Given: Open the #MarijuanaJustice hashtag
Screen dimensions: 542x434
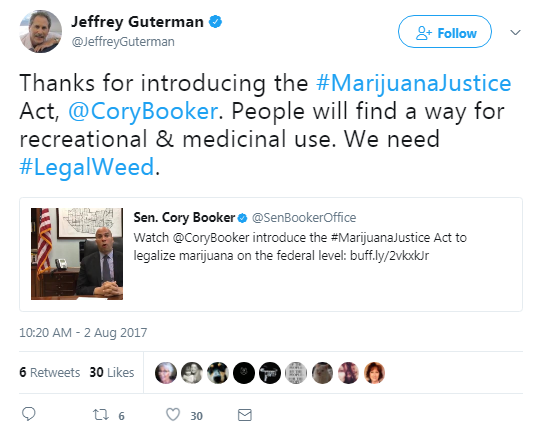Looking at the screenshot, I should (x=414, y=83).
